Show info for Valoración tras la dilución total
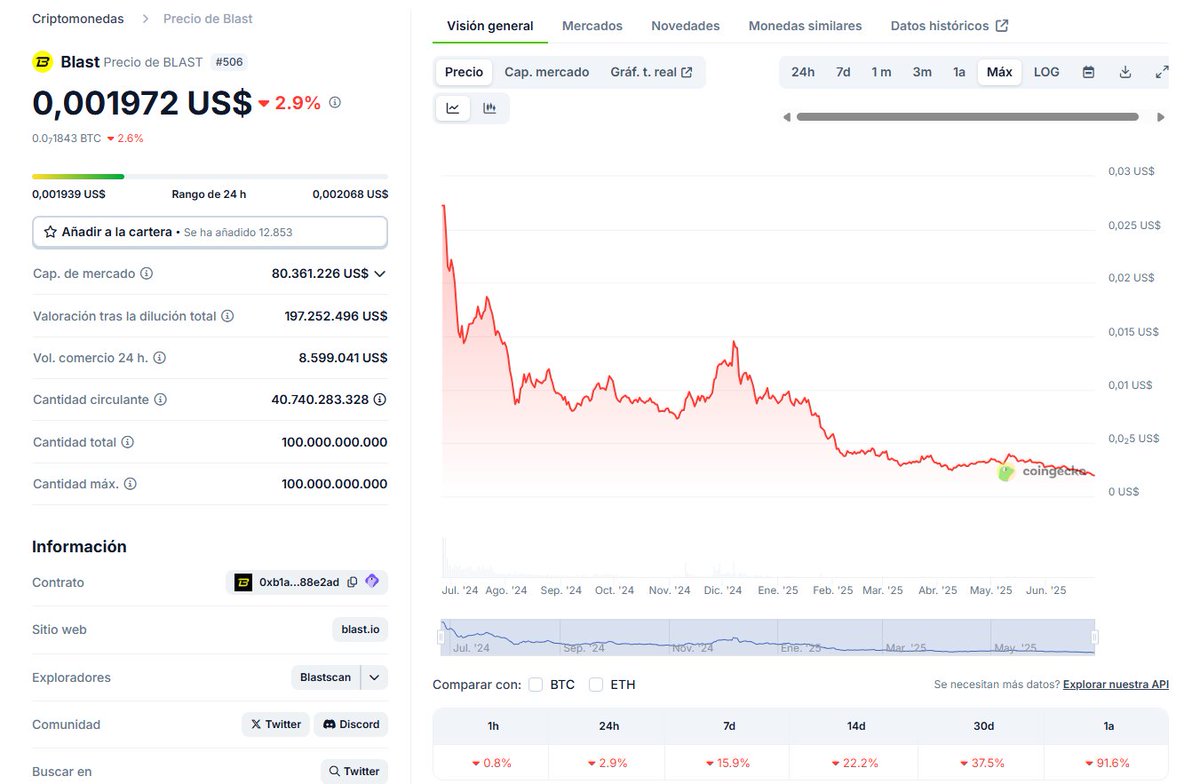The width and height of the screenshot is (1200, 784). tap(227, 316)
